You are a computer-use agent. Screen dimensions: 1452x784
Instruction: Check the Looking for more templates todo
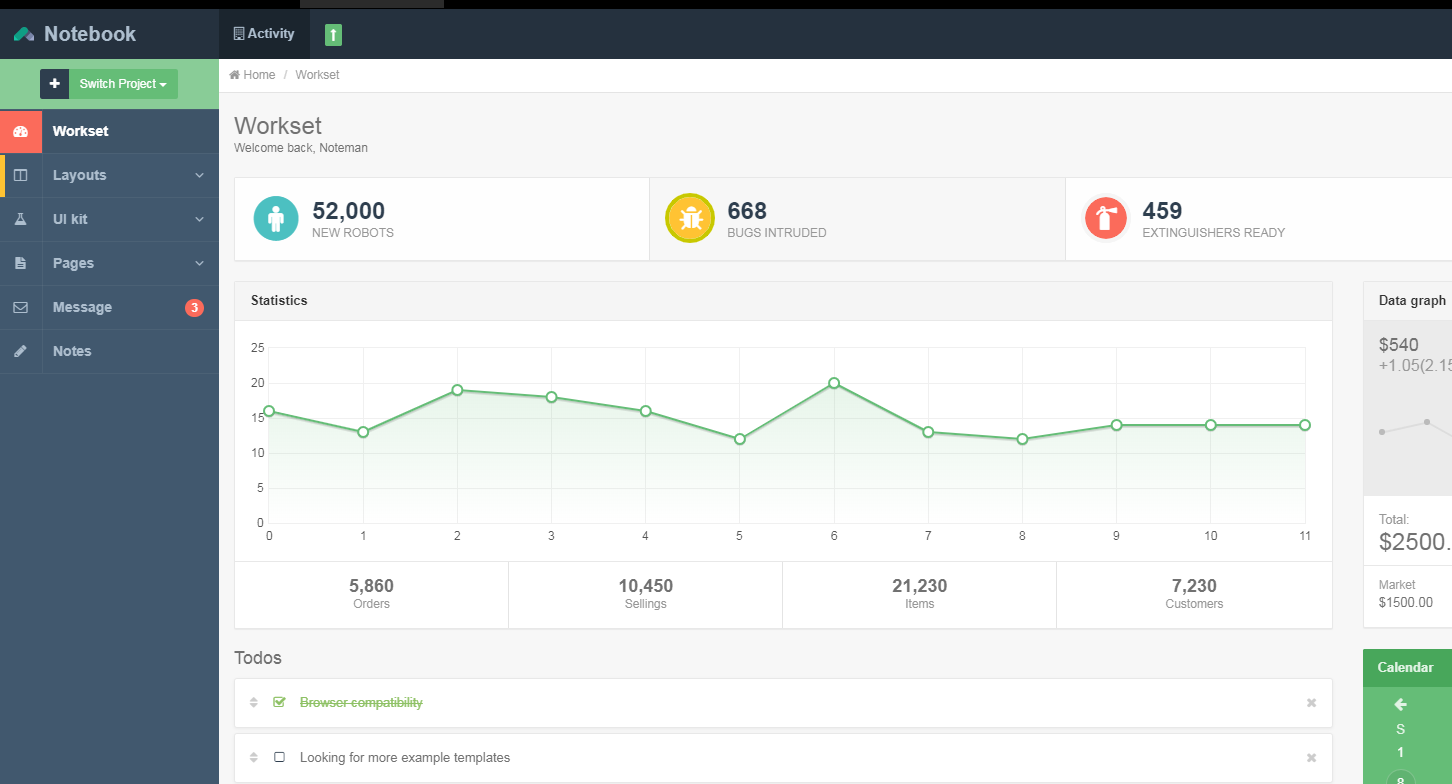point(279,758)
